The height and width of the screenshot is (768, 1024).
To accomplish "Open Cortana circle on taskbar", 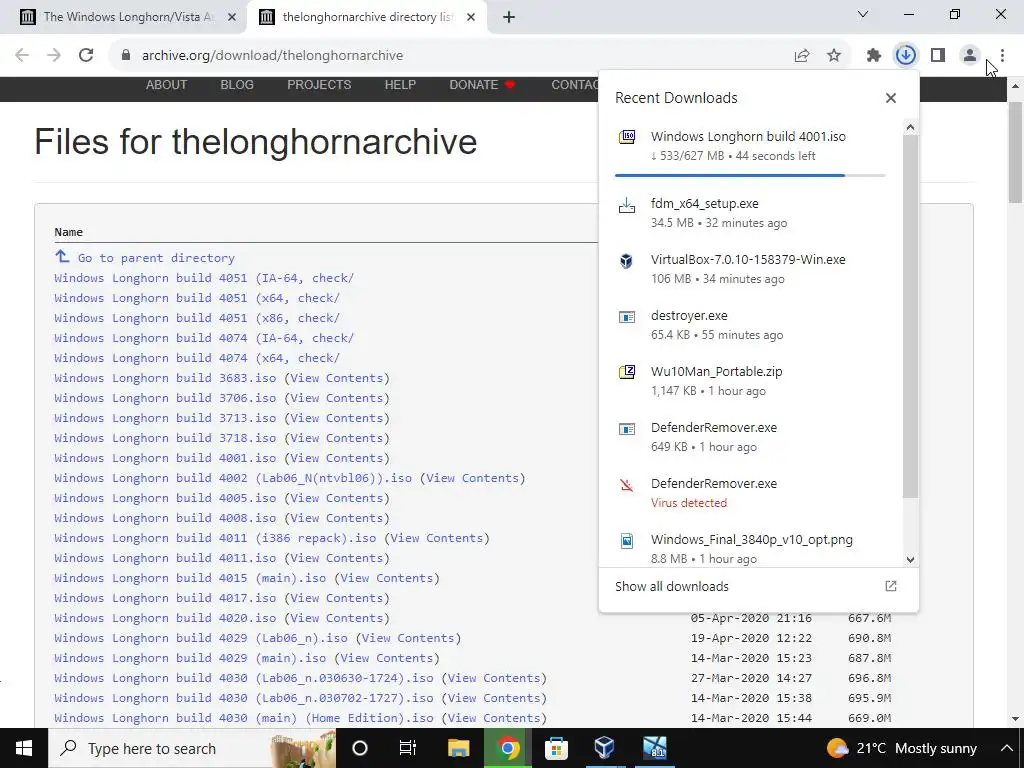I will (x=360, y=748).
